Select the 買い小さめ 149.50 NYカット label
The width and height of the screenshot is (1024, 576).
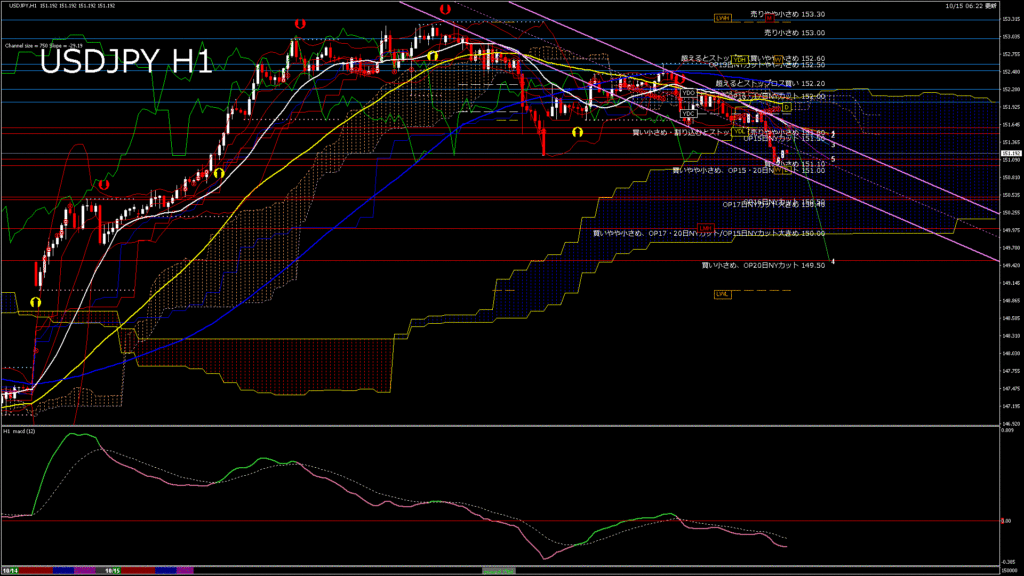764,265
